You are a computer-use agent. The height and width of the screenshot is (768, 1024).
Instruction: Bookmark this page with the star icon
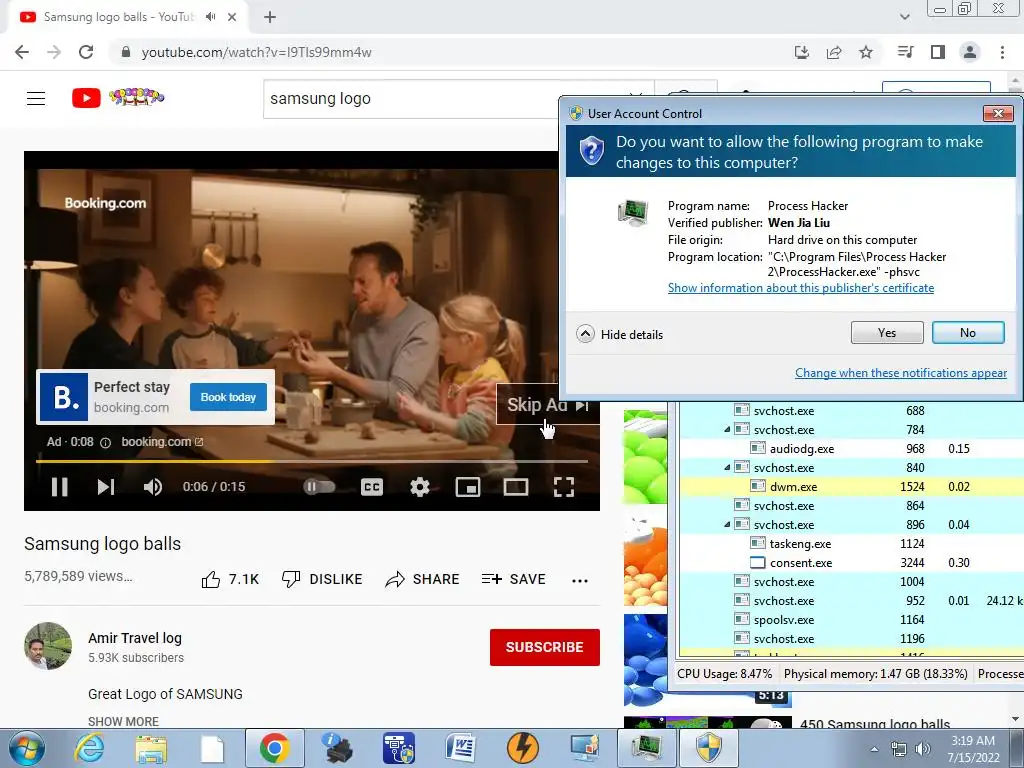[x=866, y=52]
